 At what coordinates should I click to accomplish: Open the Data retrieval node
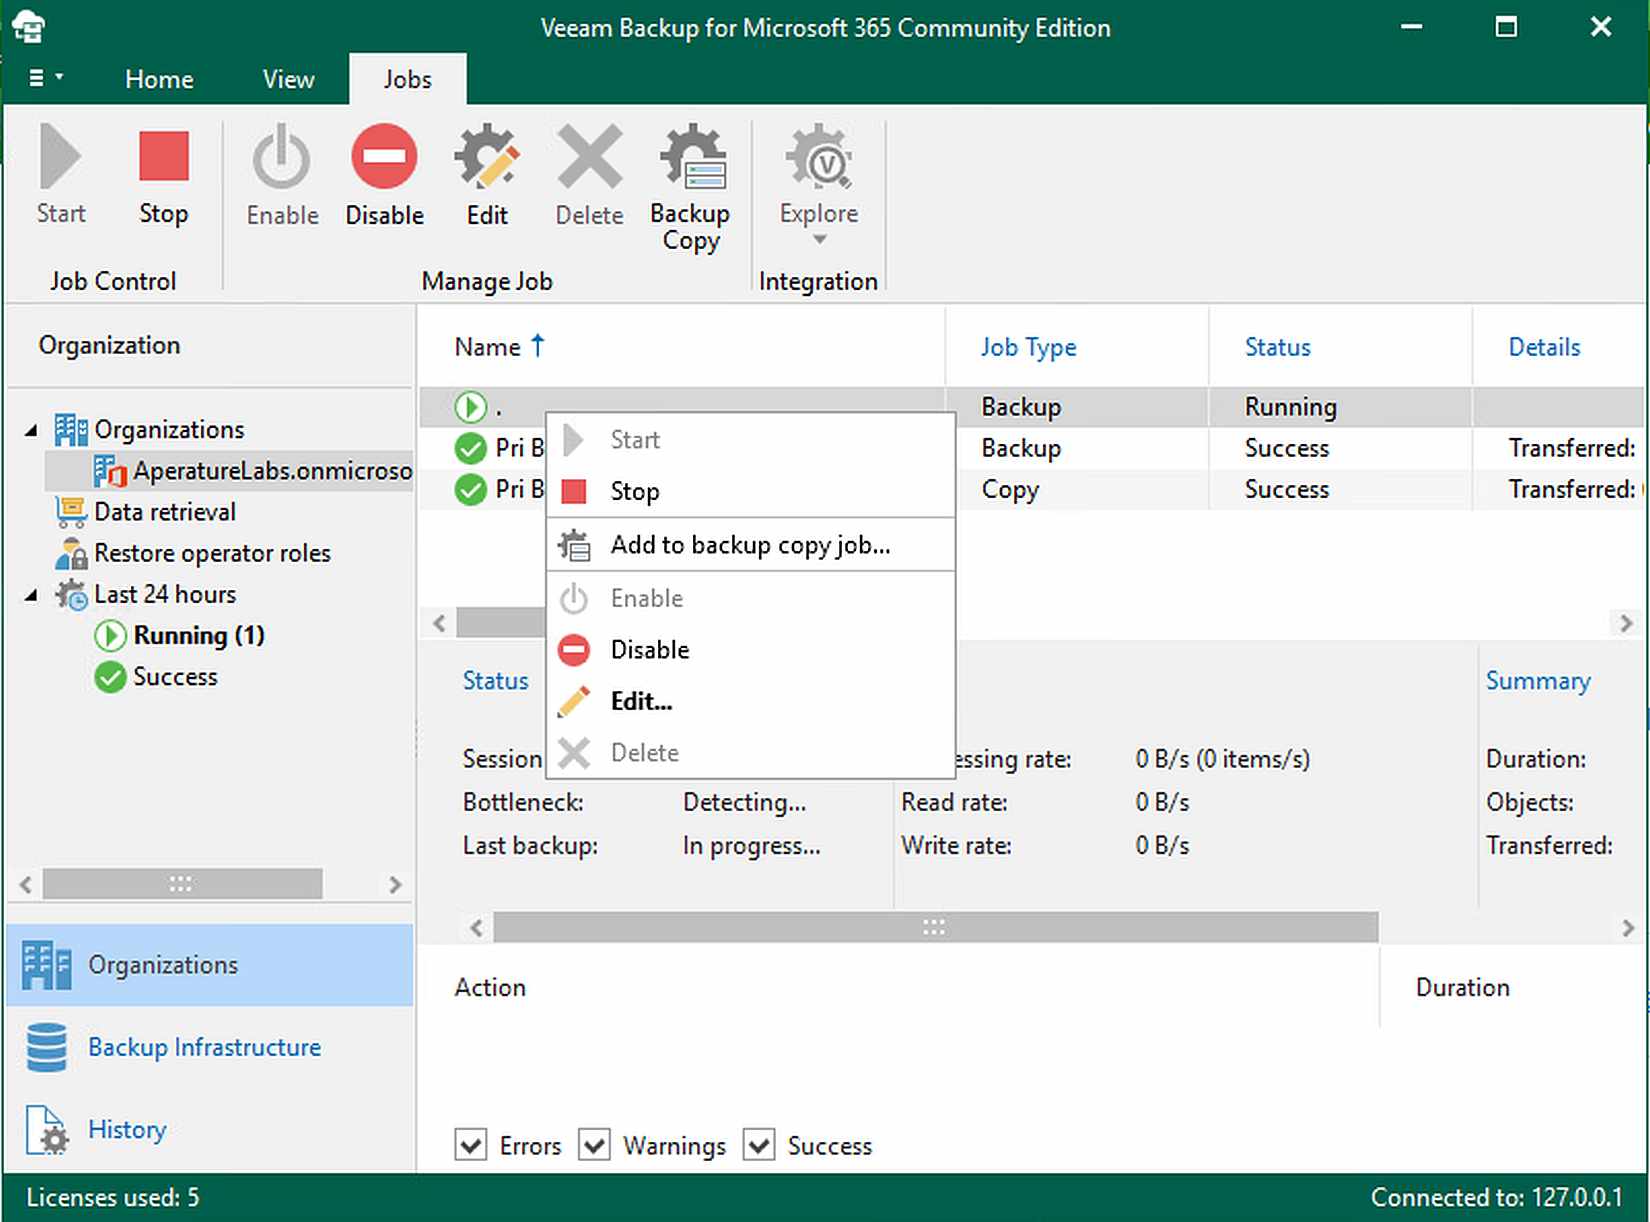click(x=146, y=512)
